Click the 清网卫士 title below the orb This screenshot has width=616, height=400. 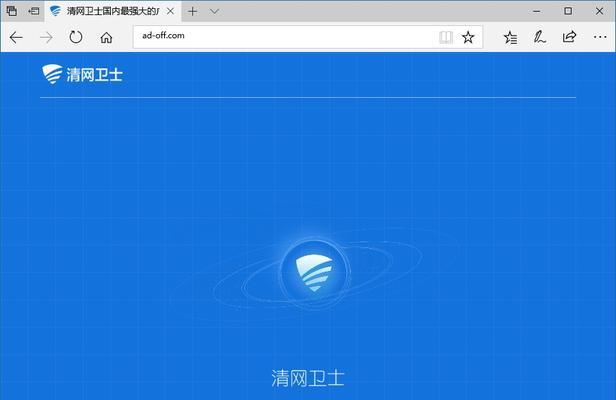(x=308, y=378)
